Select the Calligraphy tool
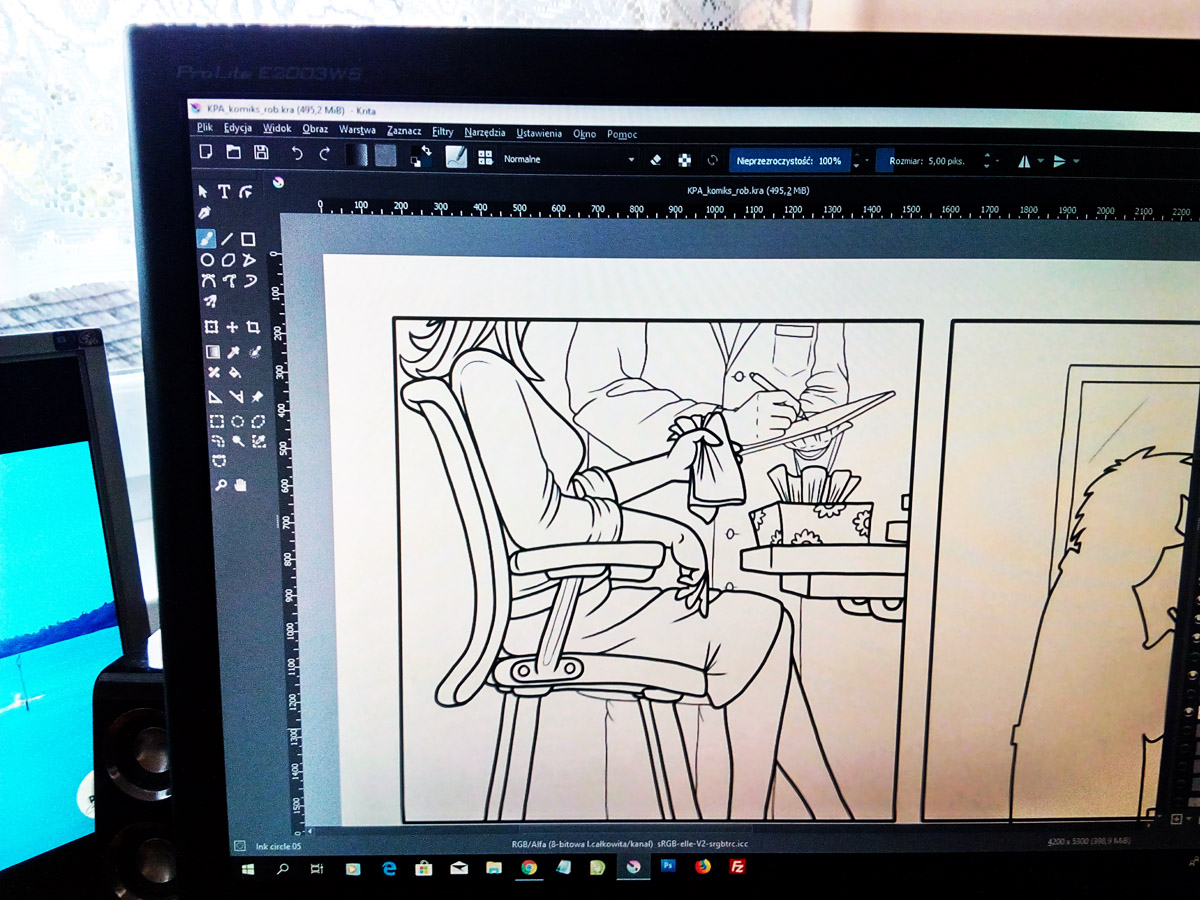This screenshot has height=900, width=1200. click(x=204, y=213)
